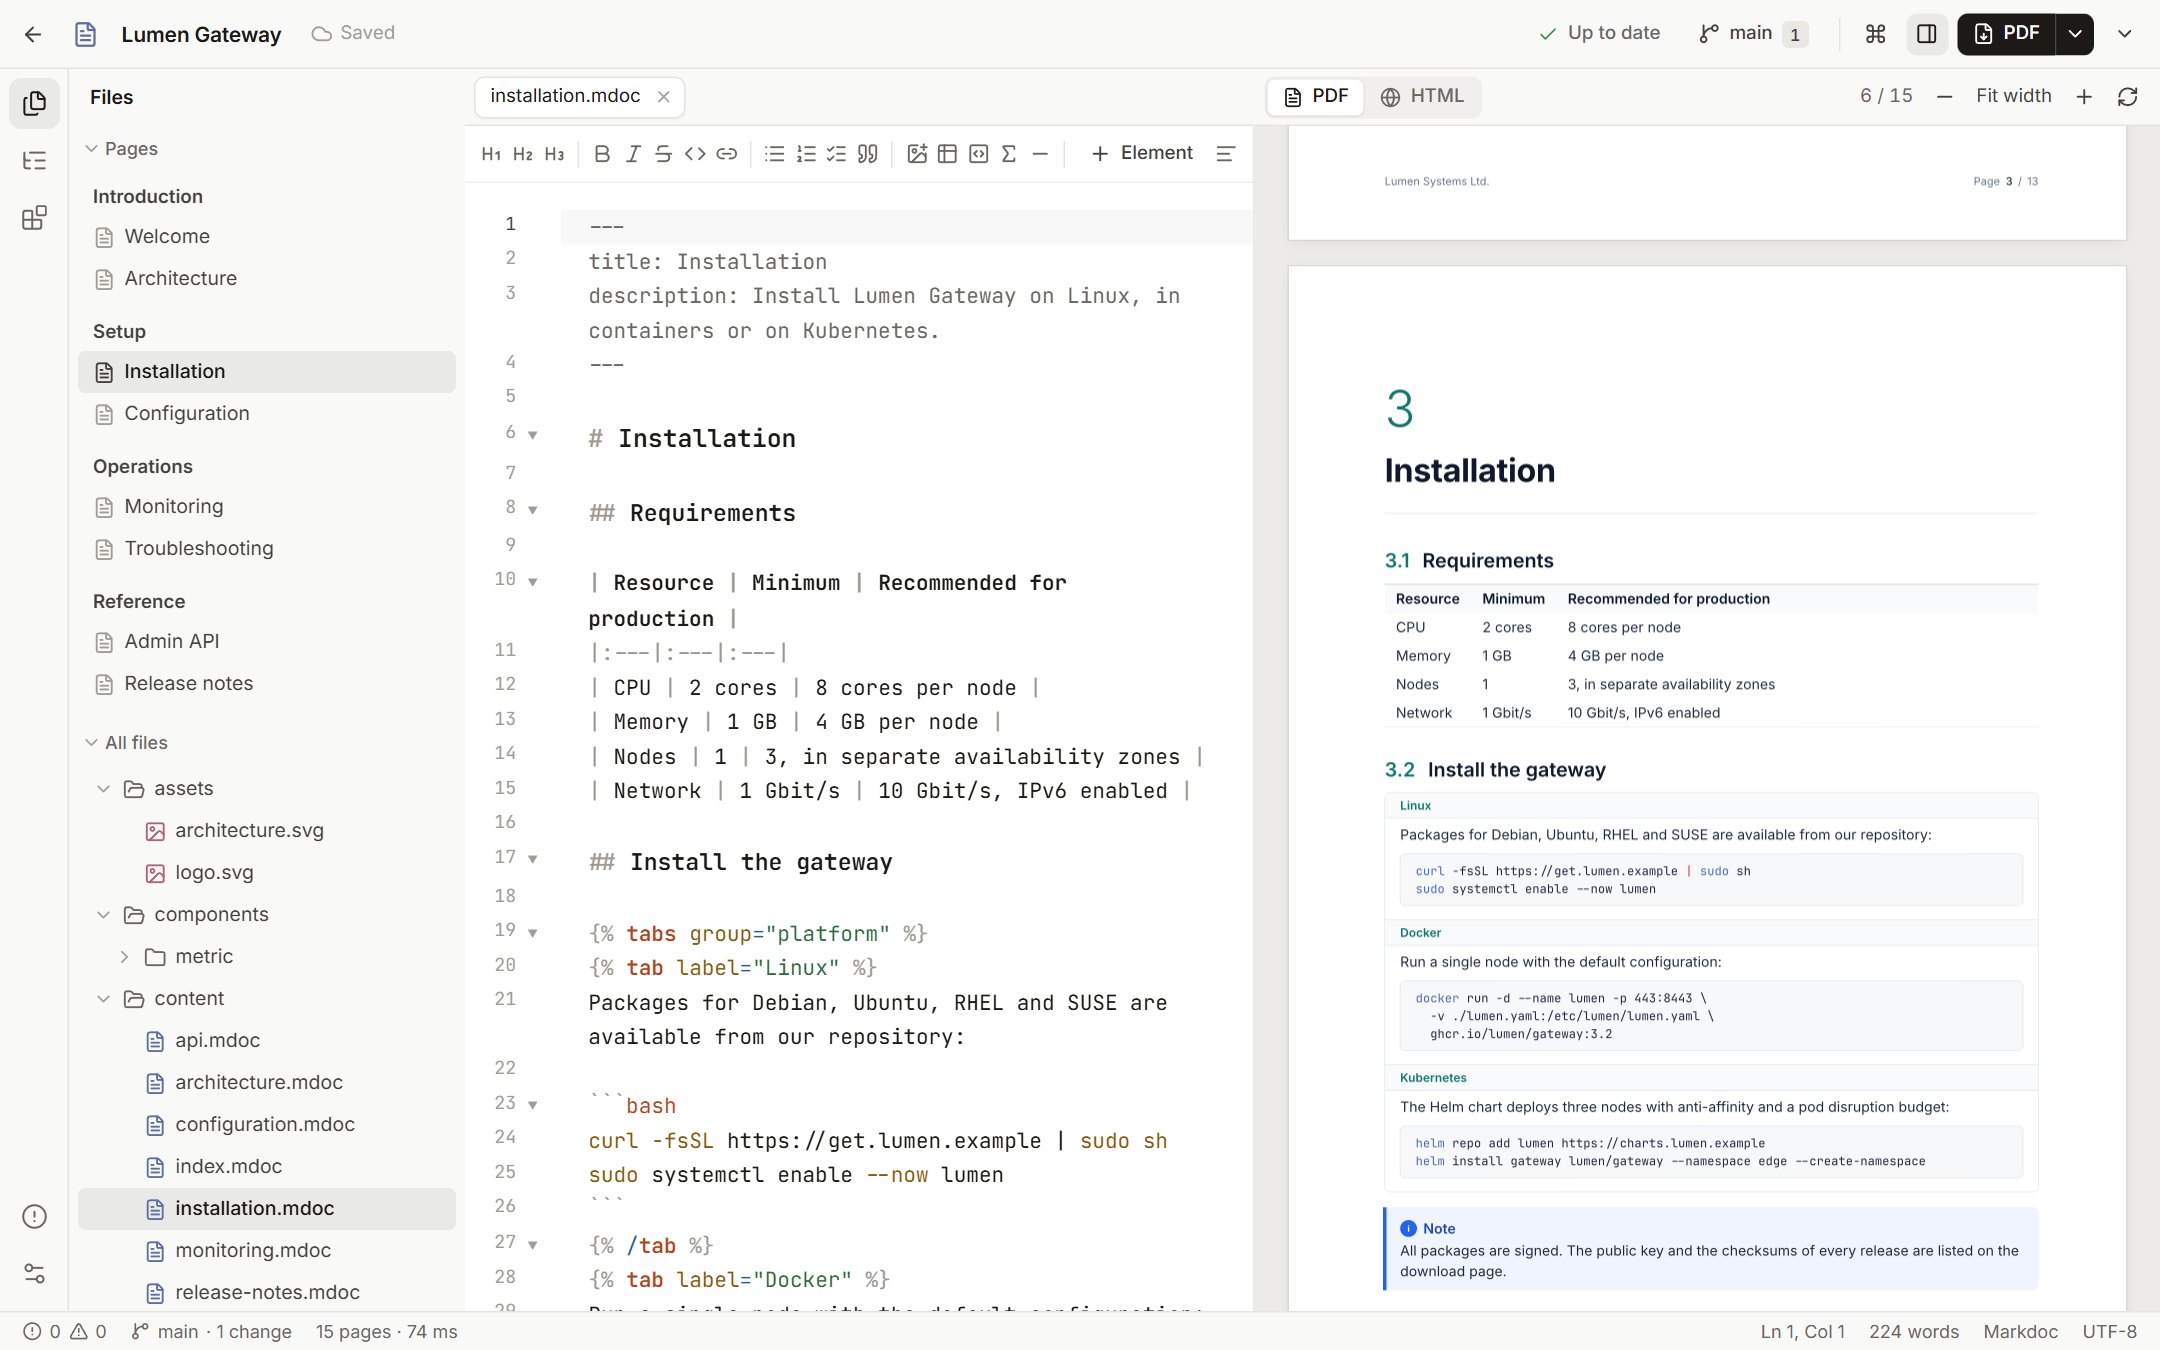The height and width of the screenshot is (1350, 2160).
Task: Open the Architecture page
Action: coord(266,278)
